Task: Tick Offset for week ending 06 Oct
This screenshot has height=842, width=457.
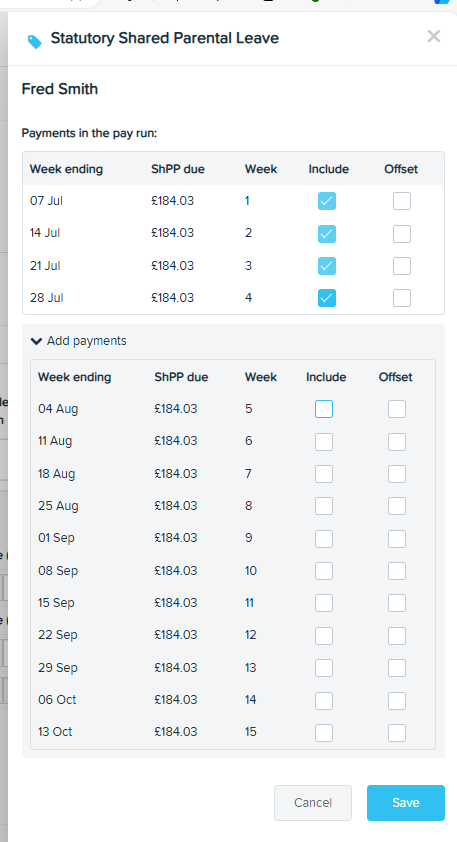Action: point(397,700)
